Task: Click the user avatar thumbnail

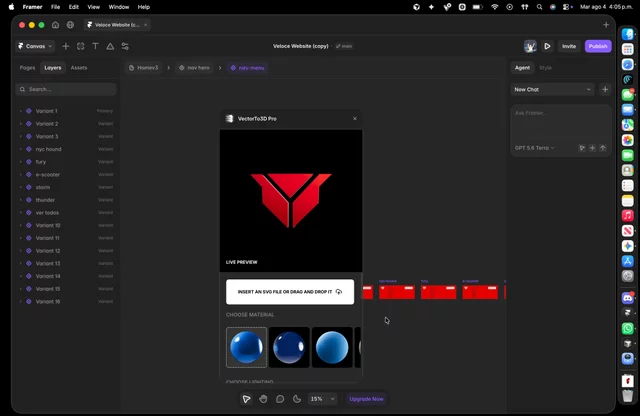Action: tap(530, 46)
